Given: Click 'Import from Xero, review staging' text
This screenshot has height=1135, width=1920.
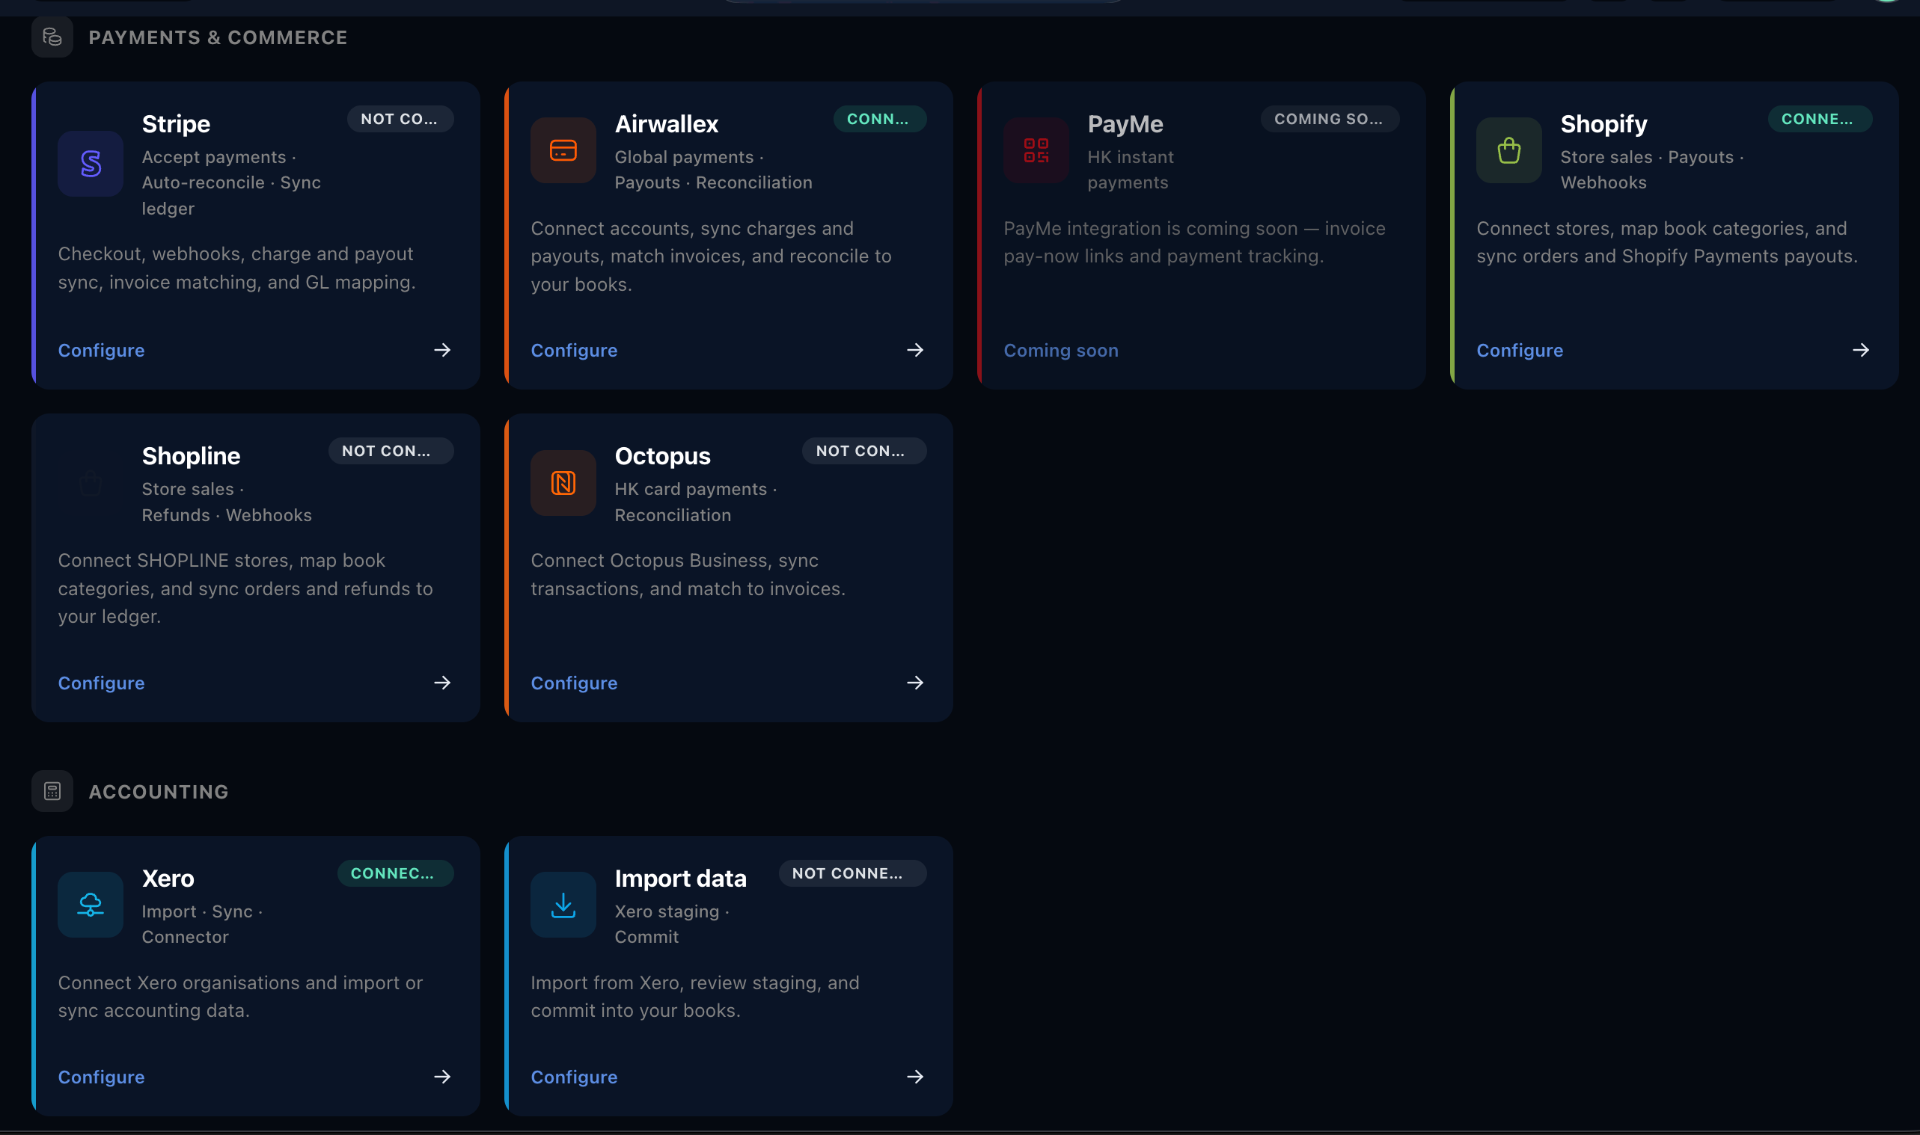Looking at the screenshot, I should pos(695,997).
